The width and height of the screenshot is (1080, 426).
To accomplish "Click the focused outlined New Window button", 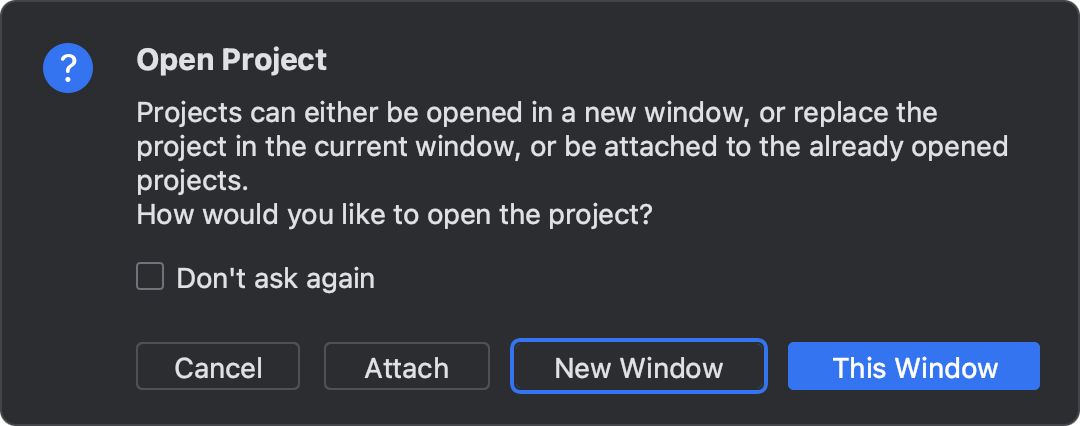I will [x=638, y=367].
